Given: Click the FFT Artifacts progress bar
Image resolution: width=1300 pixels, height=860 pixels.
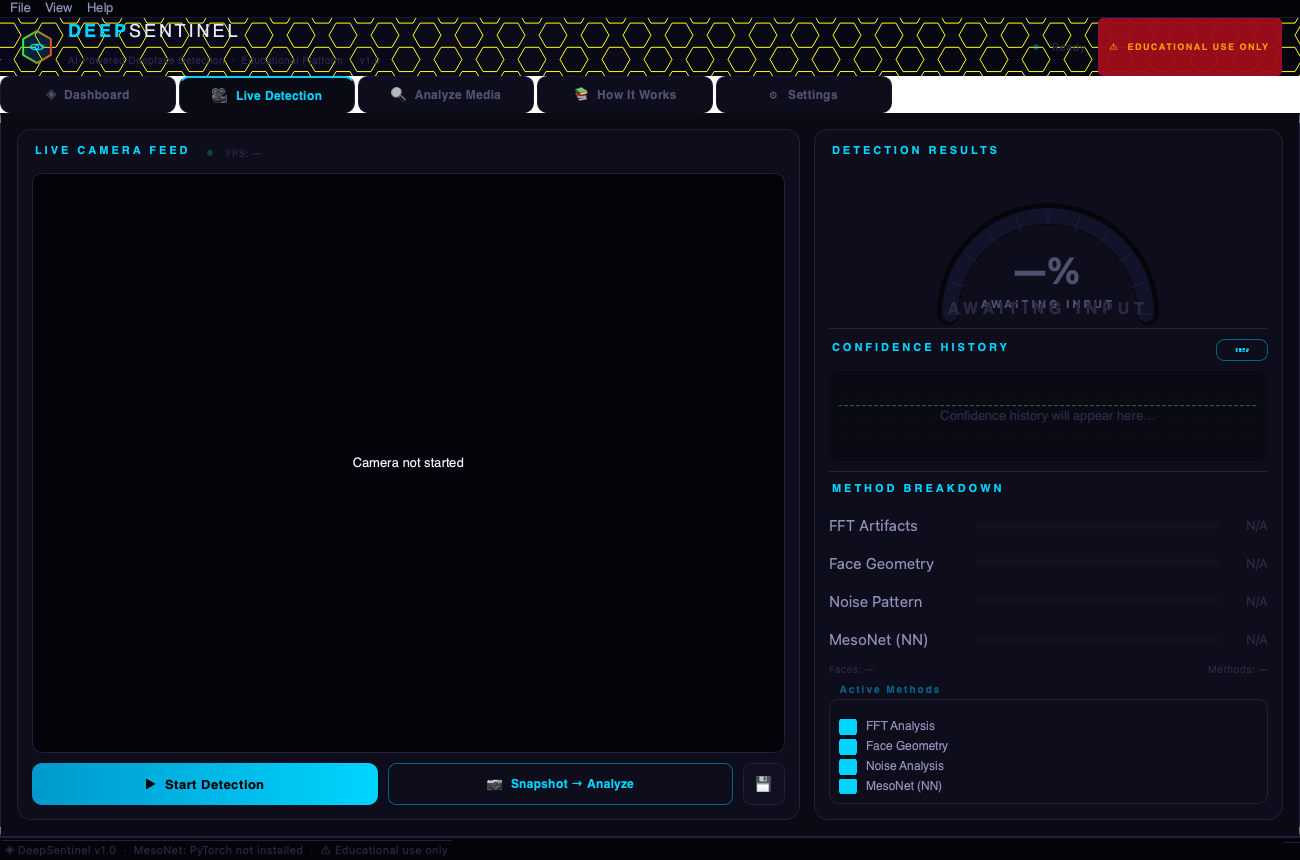Looking at the screenshot, I should (1098, 525).
